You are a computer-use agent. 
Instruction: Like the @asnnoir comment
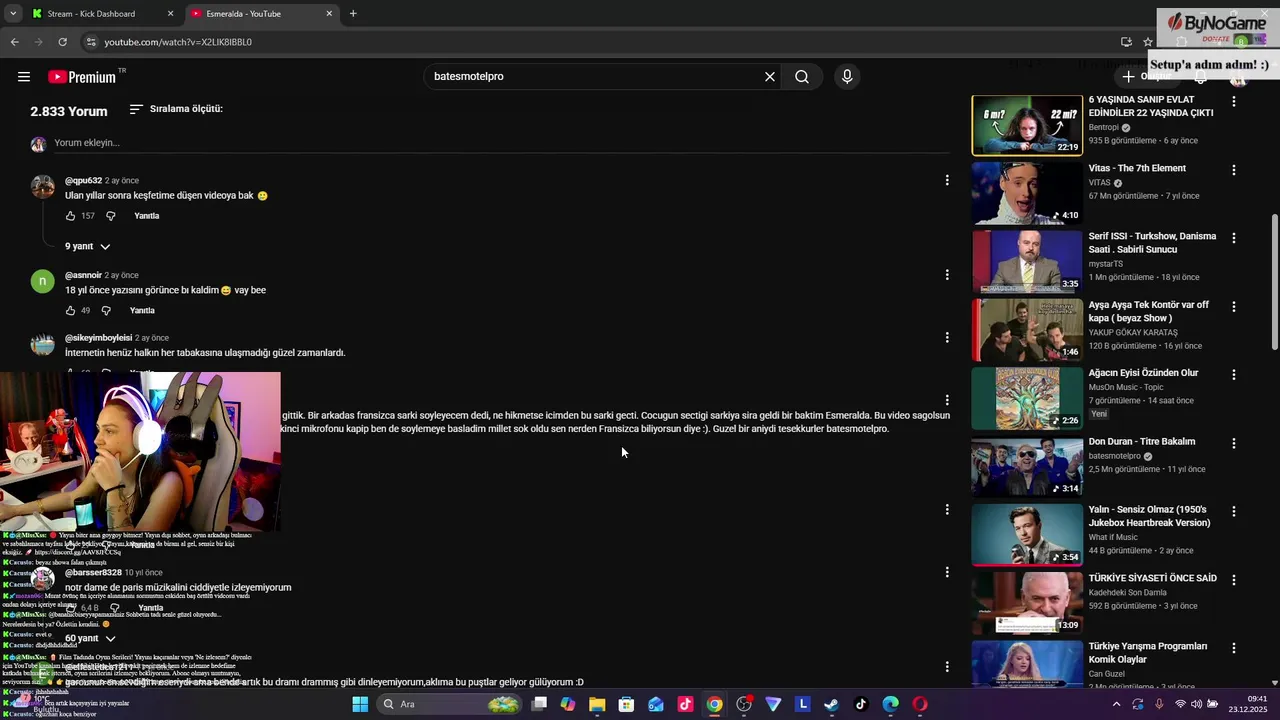(71, 311)
